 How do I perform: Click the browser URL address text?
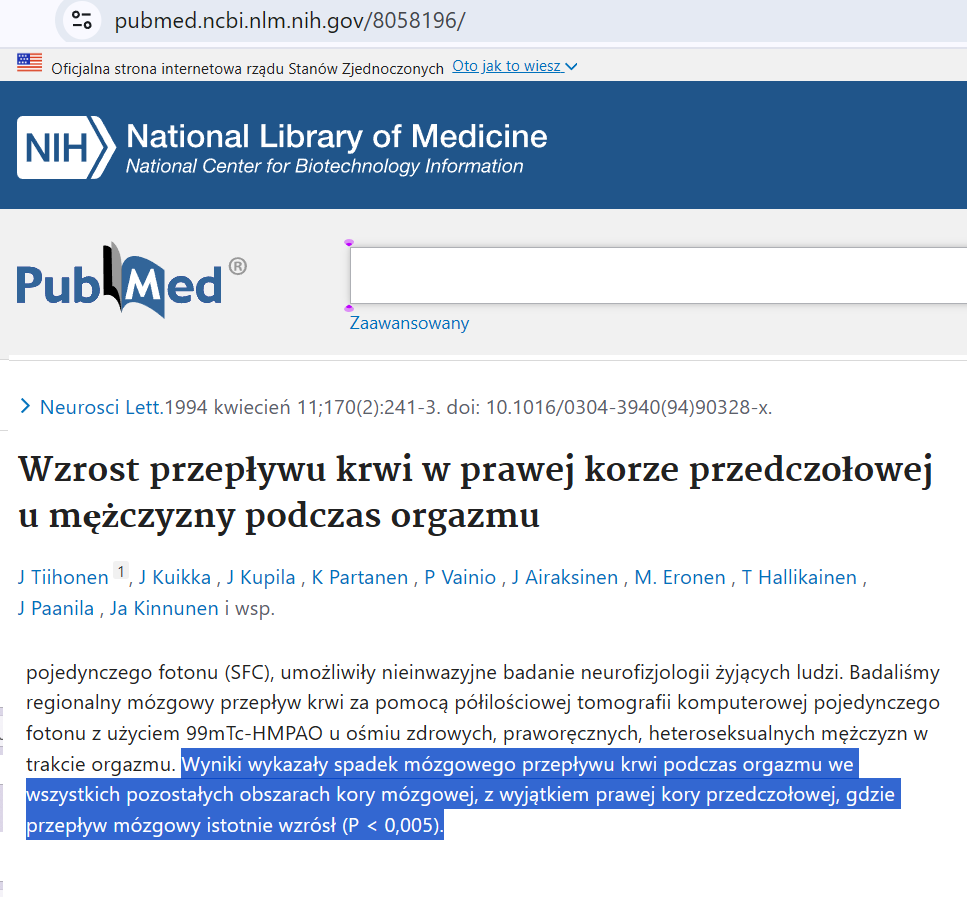tap(290, 20)
